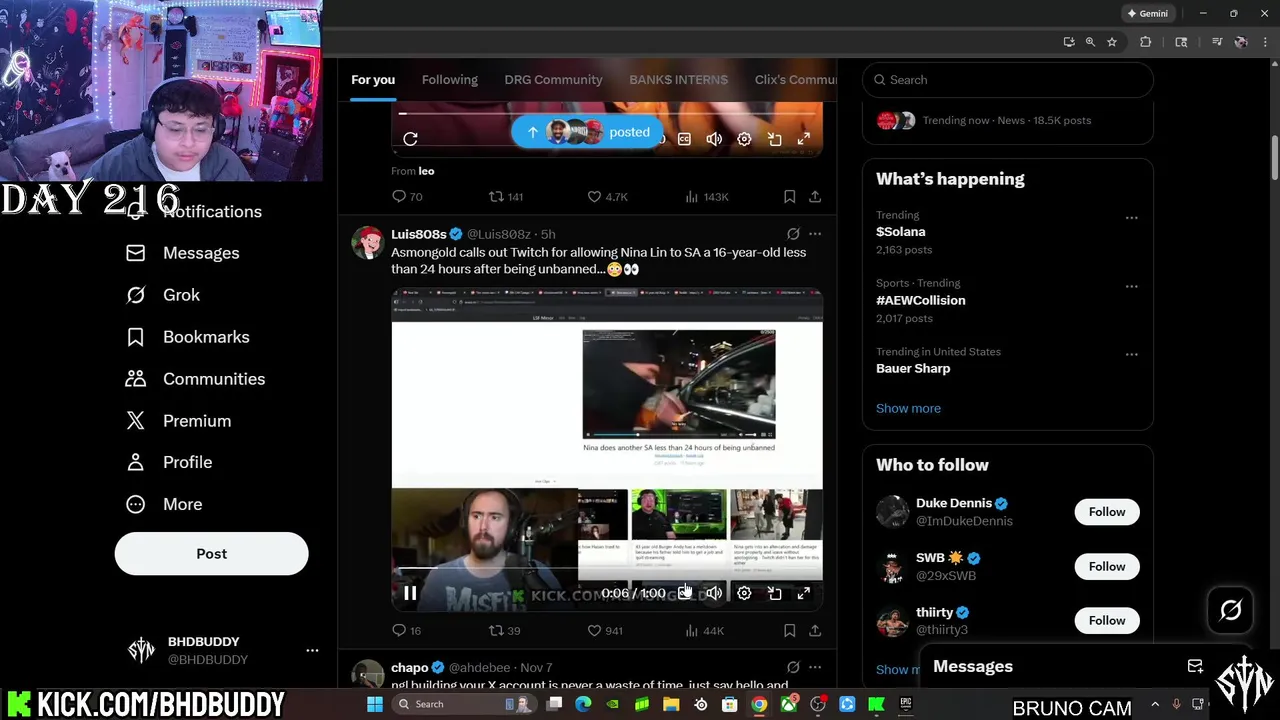The height and width of the screenshot is (720, 1280).
Task: Open the $Solana trending topic
Action: click(x=900, y=232)
